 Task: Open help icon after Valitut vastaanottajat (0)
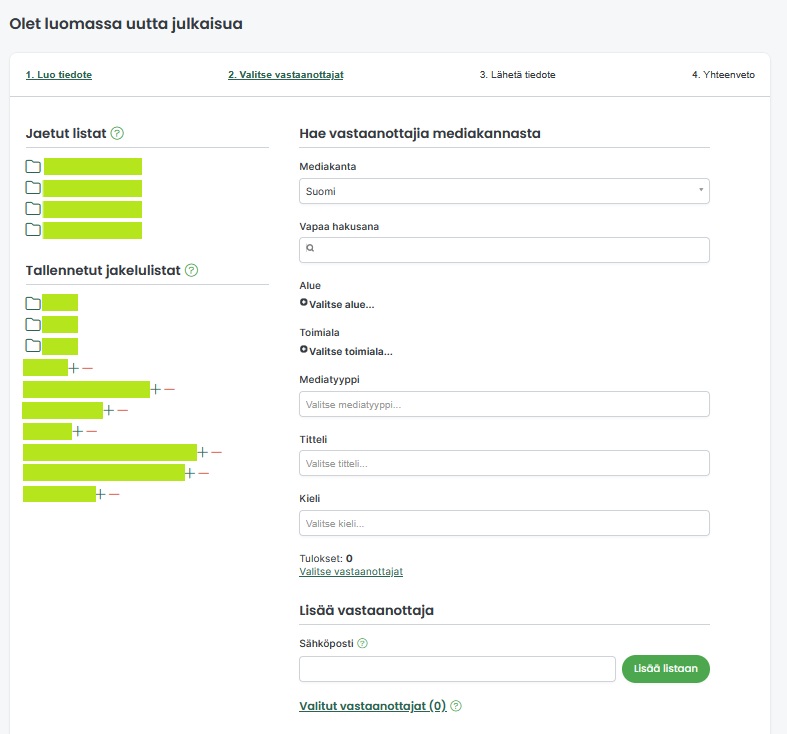tap(456, 706)
